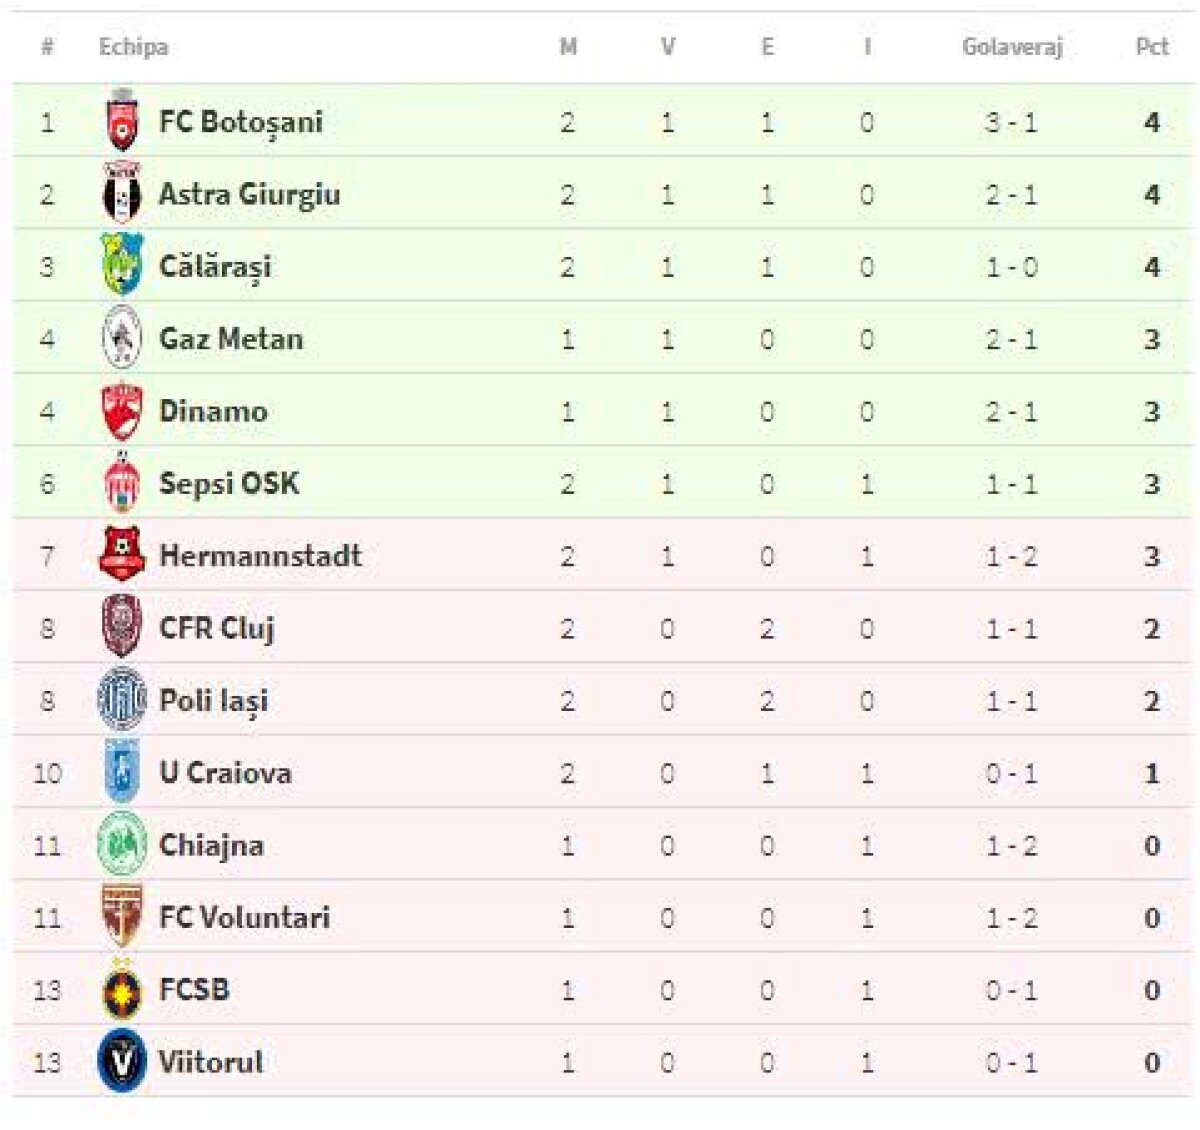Click the Viitorul round badge
The height and width of the screenshot is (1130, 1200).
pos(122,1061)
